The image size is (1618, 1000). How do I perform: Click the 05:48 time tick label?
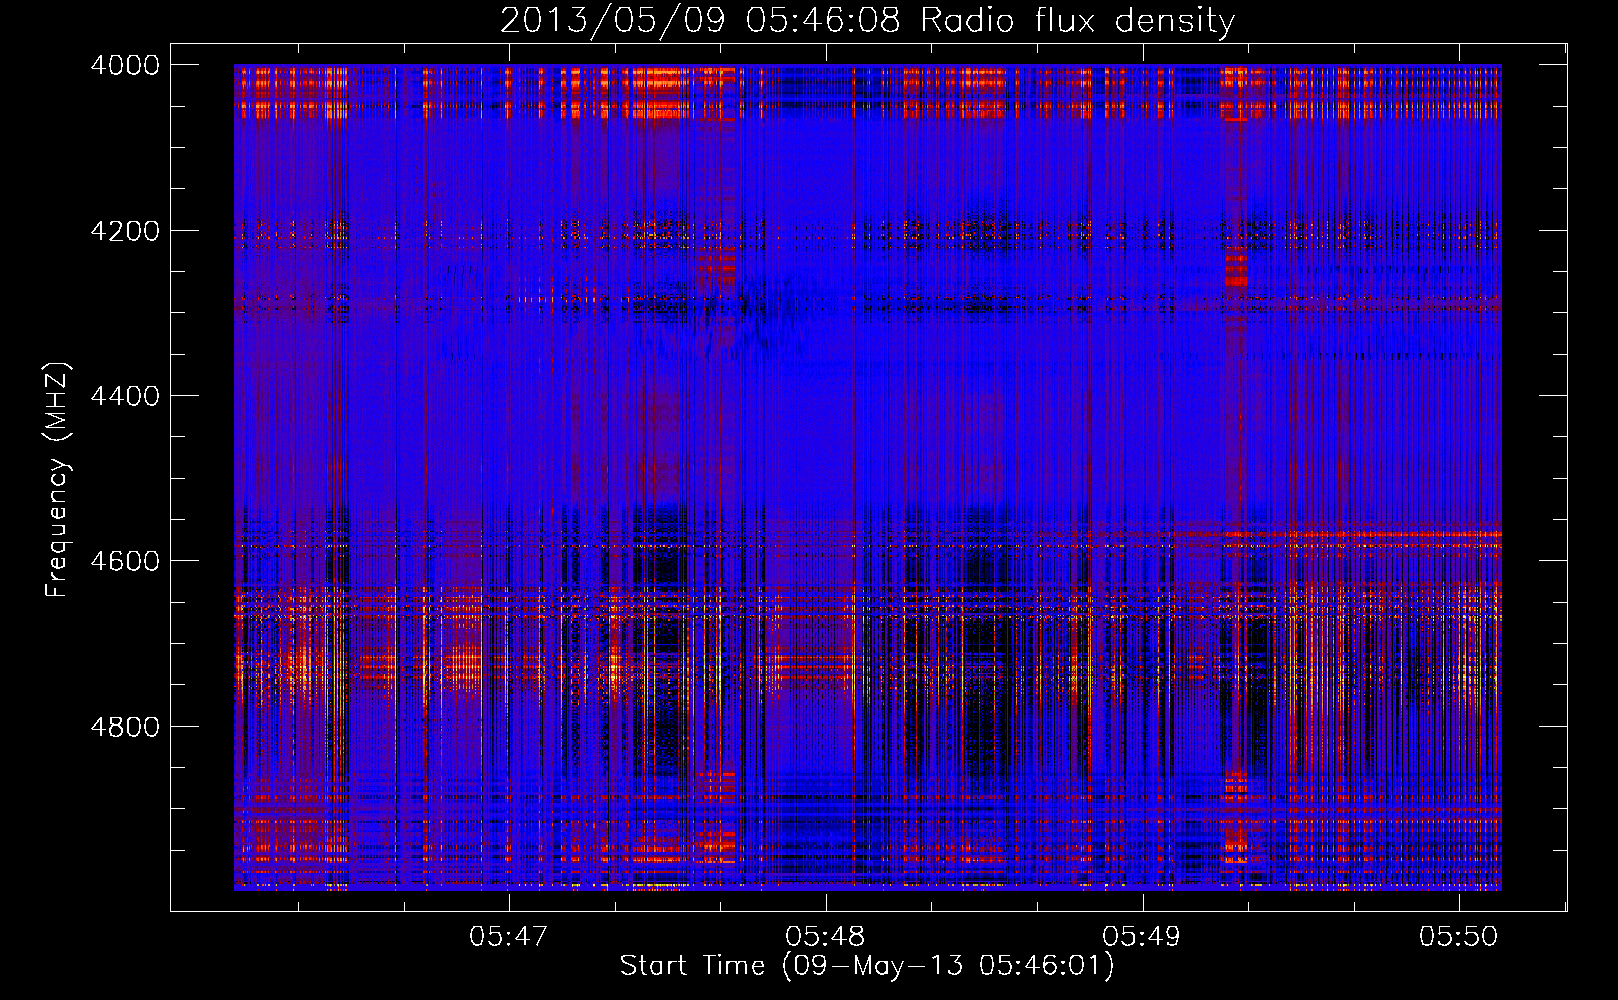tap(826, 937)
